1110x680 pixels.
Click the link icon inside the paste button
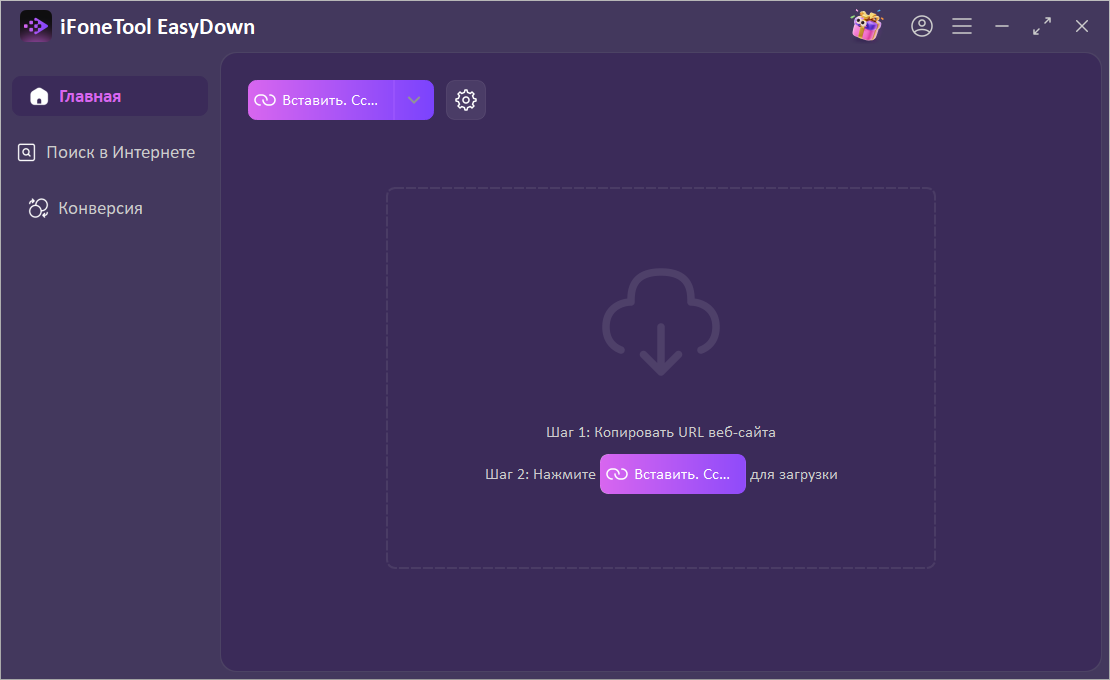point(265,99)
